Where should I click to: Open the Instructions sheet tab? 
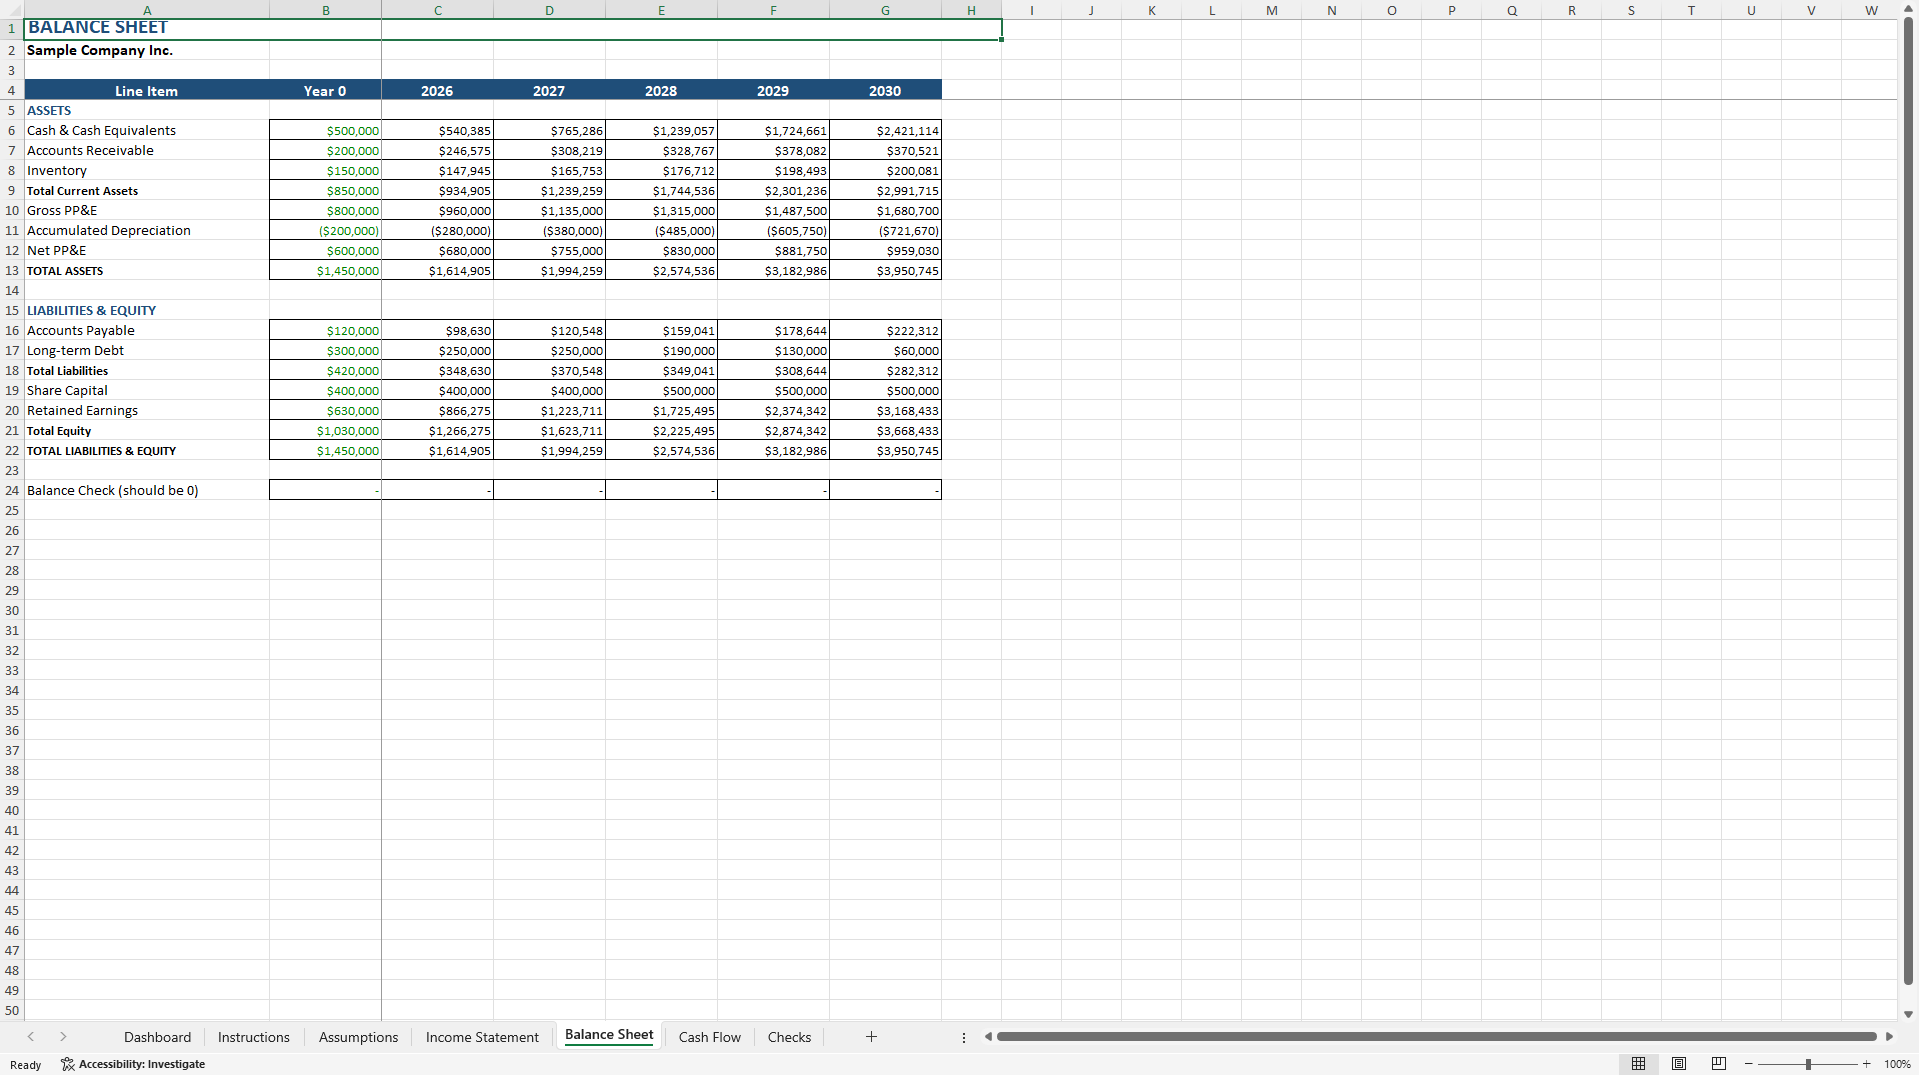(x=254, y=1037)
